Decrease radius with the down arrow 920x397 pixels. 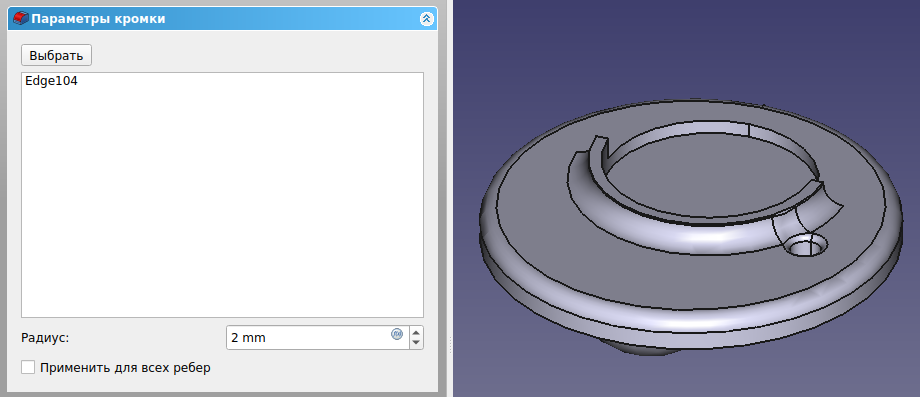416,342
